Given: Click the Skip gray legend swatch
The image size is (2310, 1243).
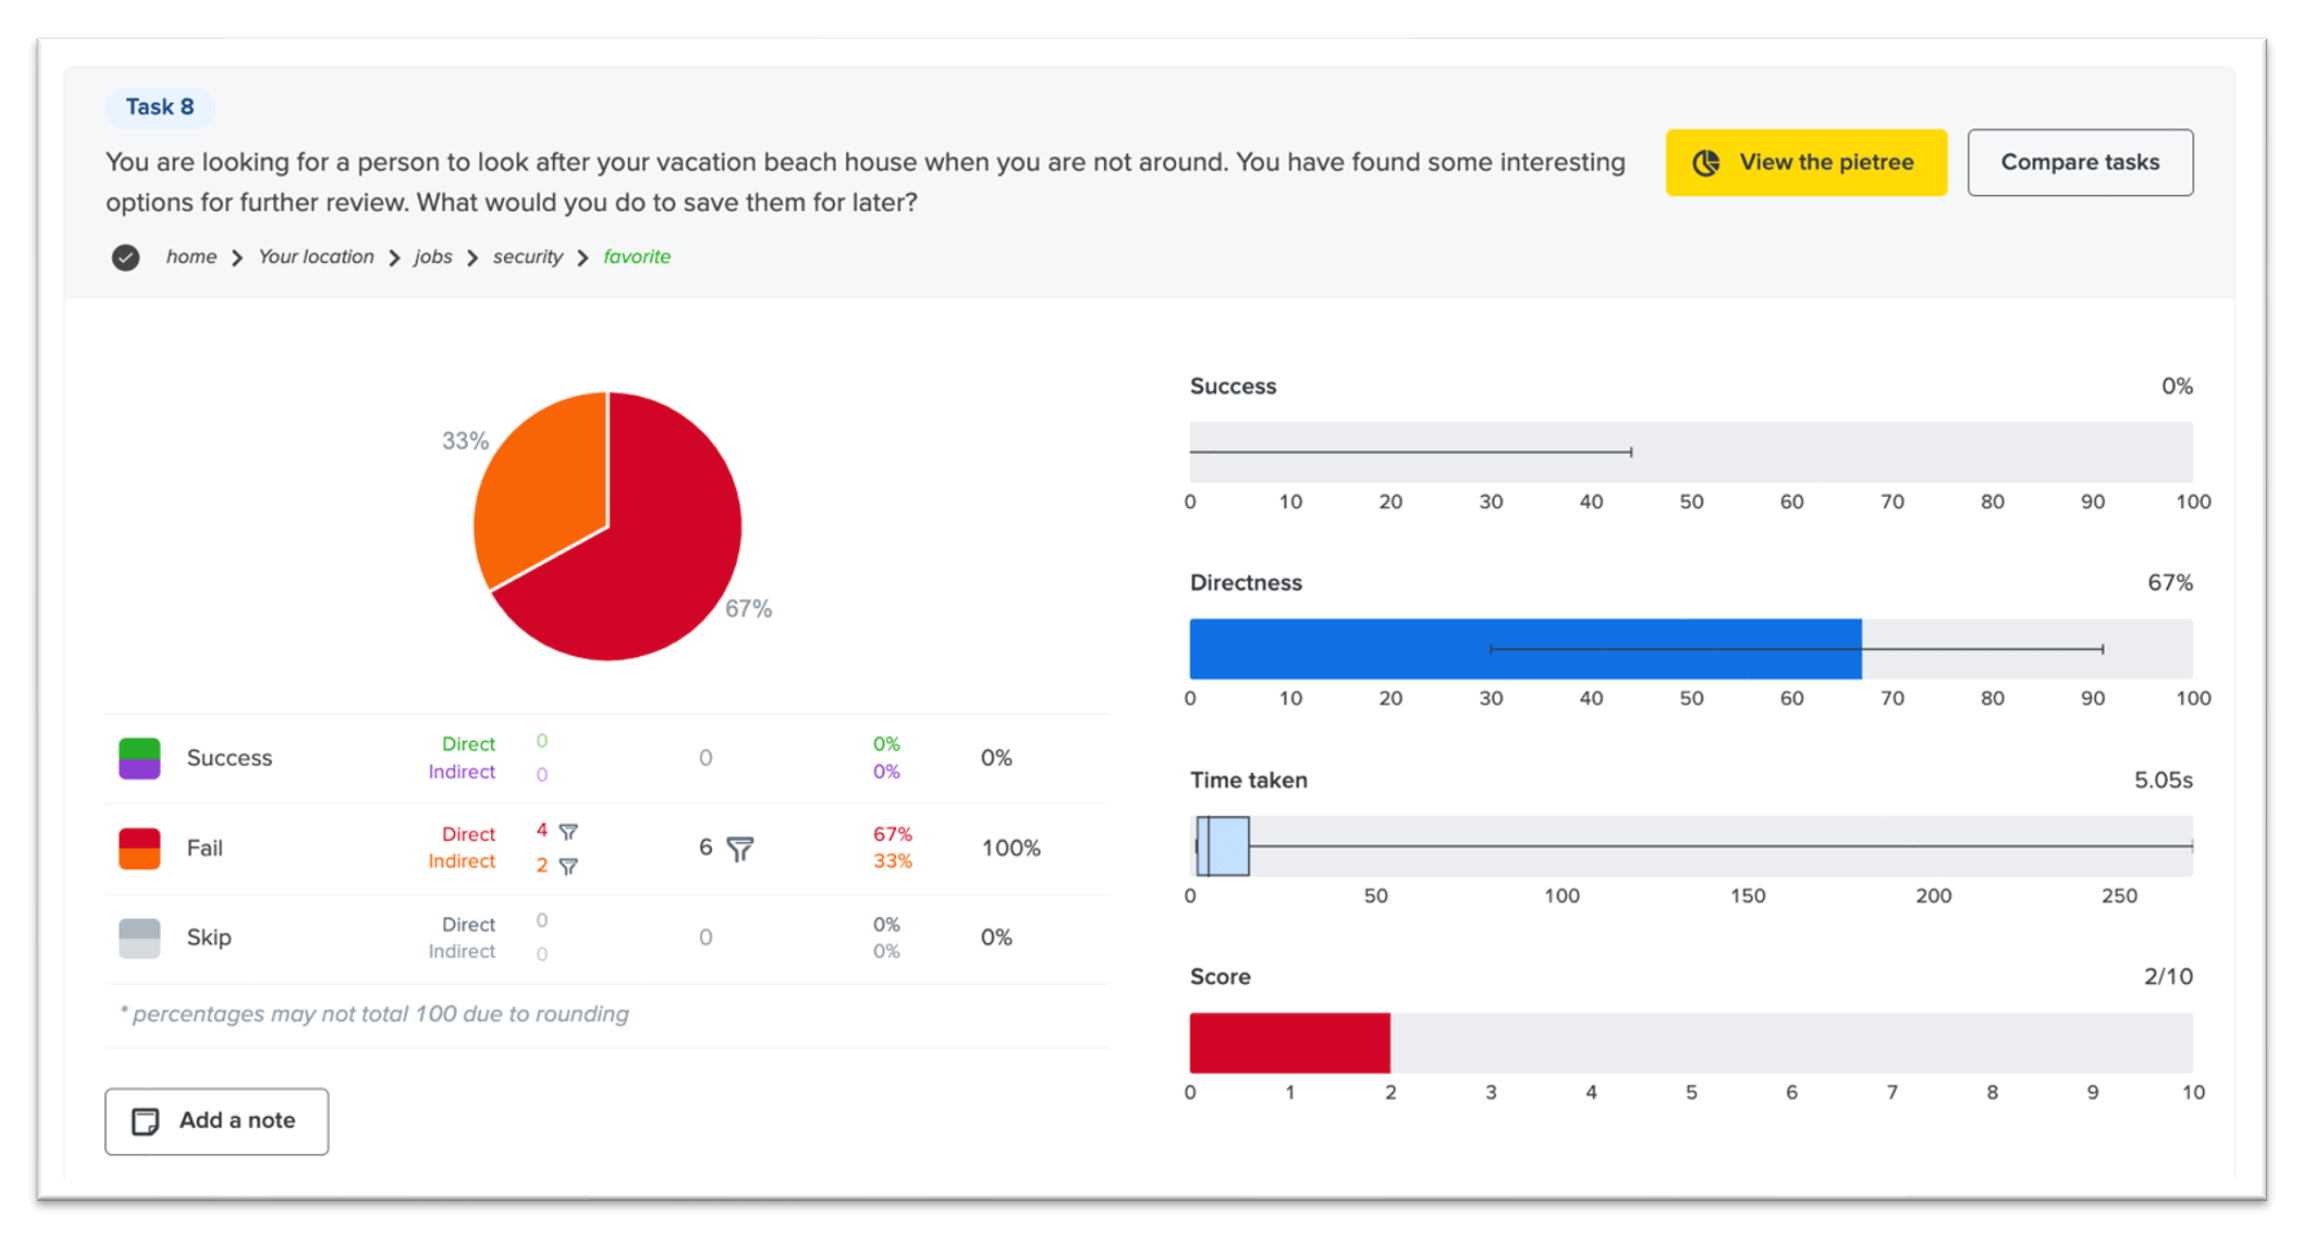Looking at the screenshot, I should [x=139, y=938].
